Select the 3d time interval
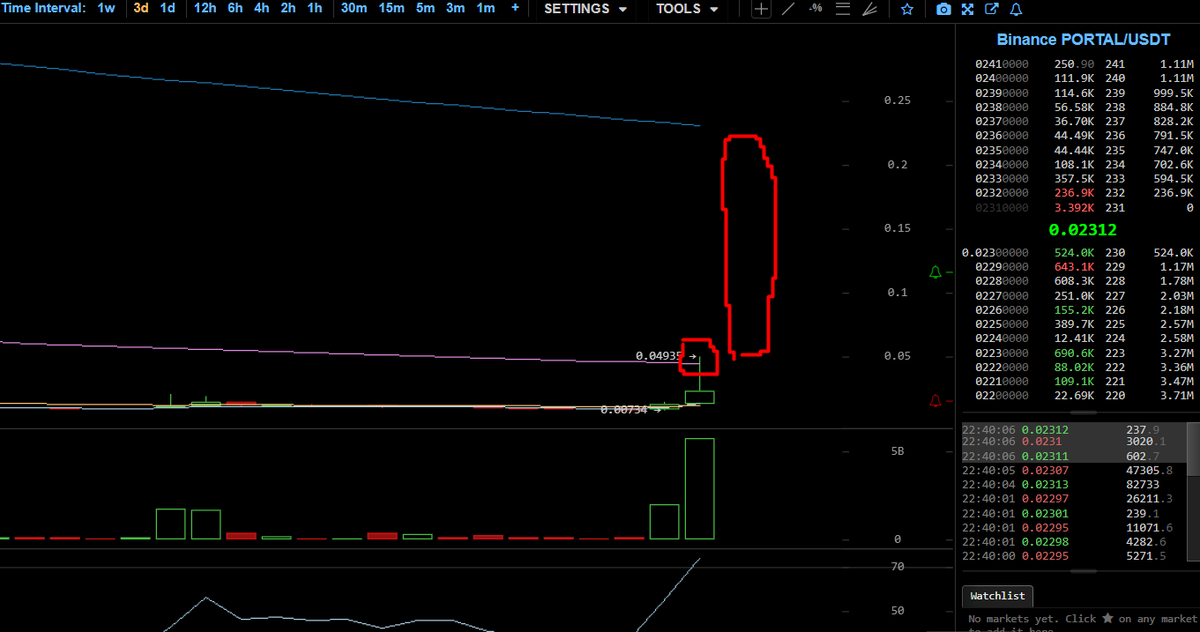Screen dimensions: 1200x632 coord(141,8)
